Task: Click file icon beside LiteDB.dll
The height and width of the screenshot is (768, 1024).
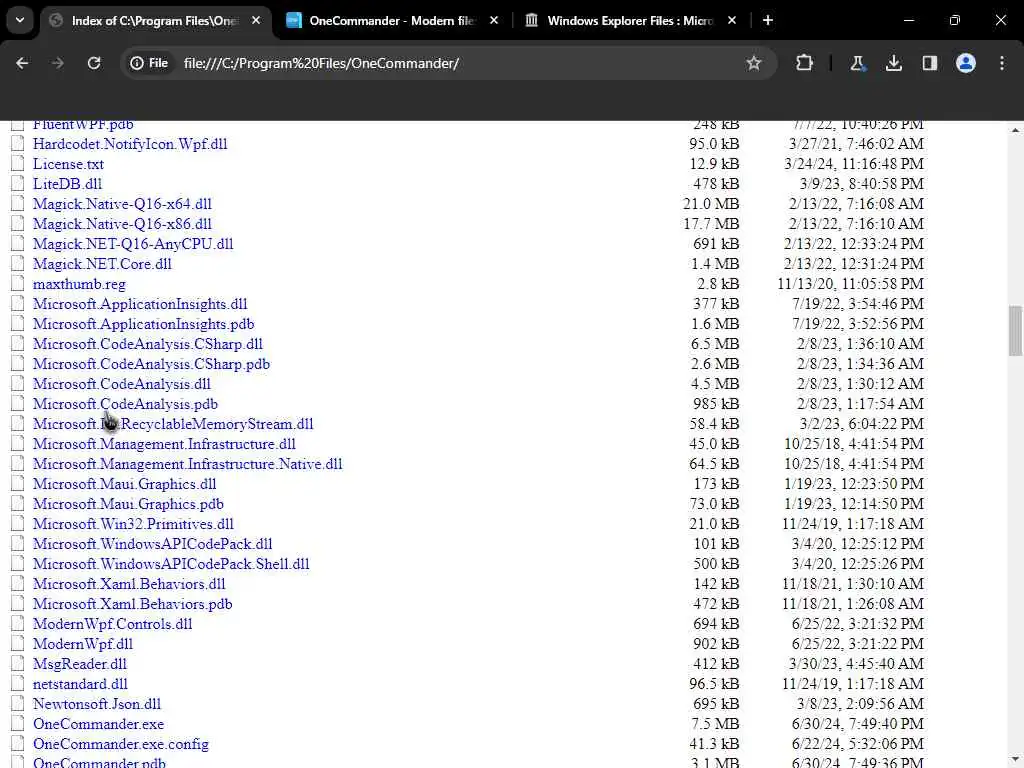Action: 18,184
